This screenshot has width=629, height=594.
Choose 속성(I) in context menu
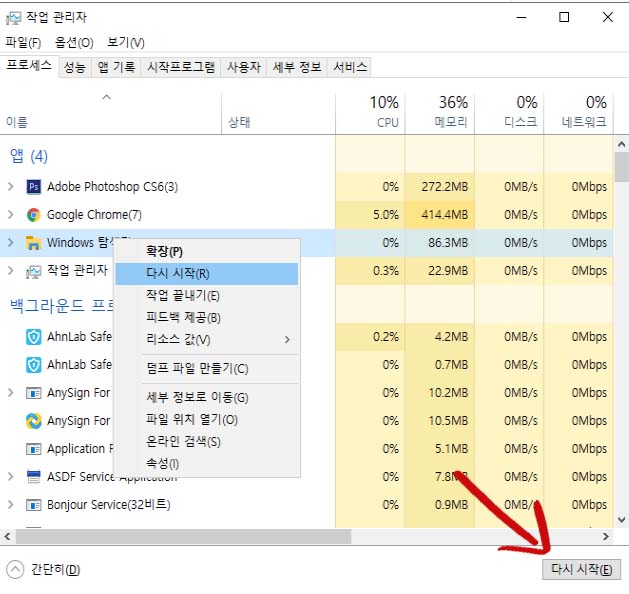point(207,464)
